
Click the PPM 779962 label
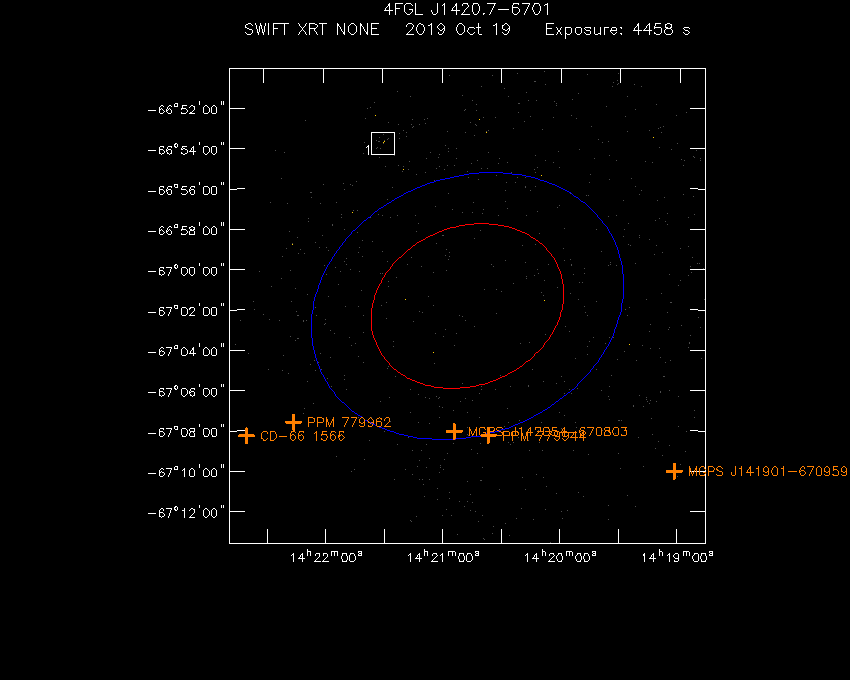click(x=349, y=422)
